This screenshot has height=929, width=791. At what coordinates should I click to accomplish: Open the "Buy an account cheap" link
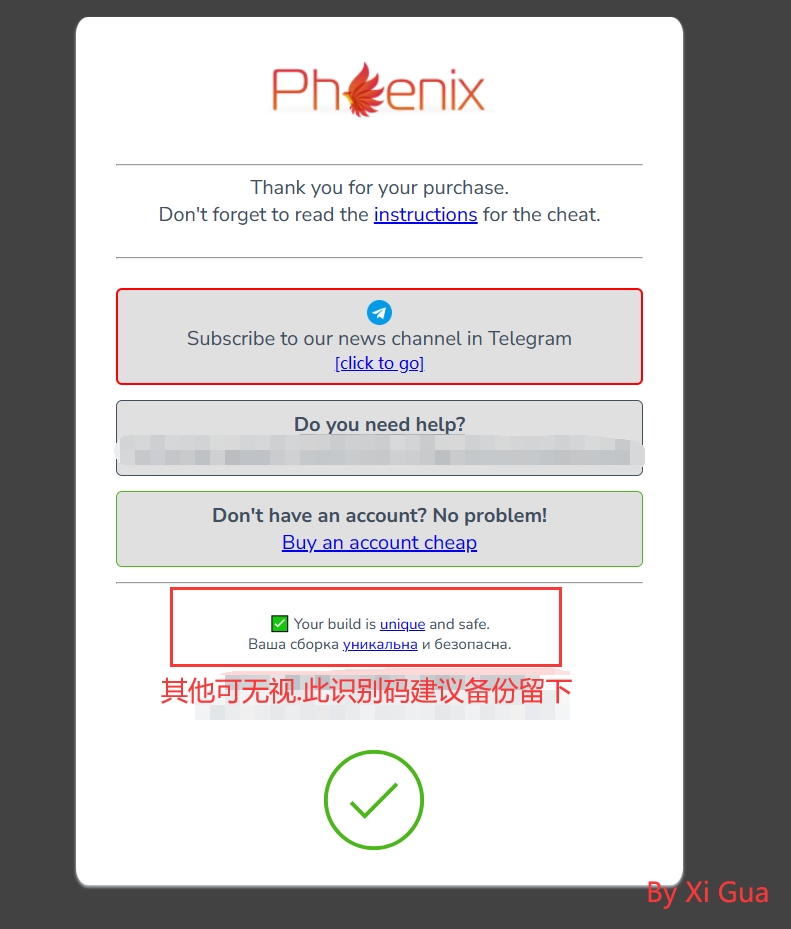[x=379, y=543]
